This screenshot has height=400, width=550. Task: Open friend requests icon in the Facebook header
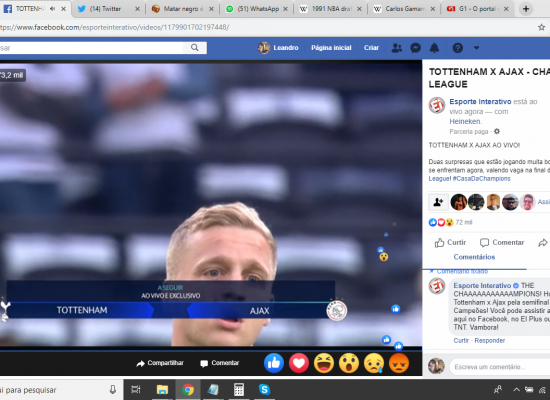tap(397, 48)
